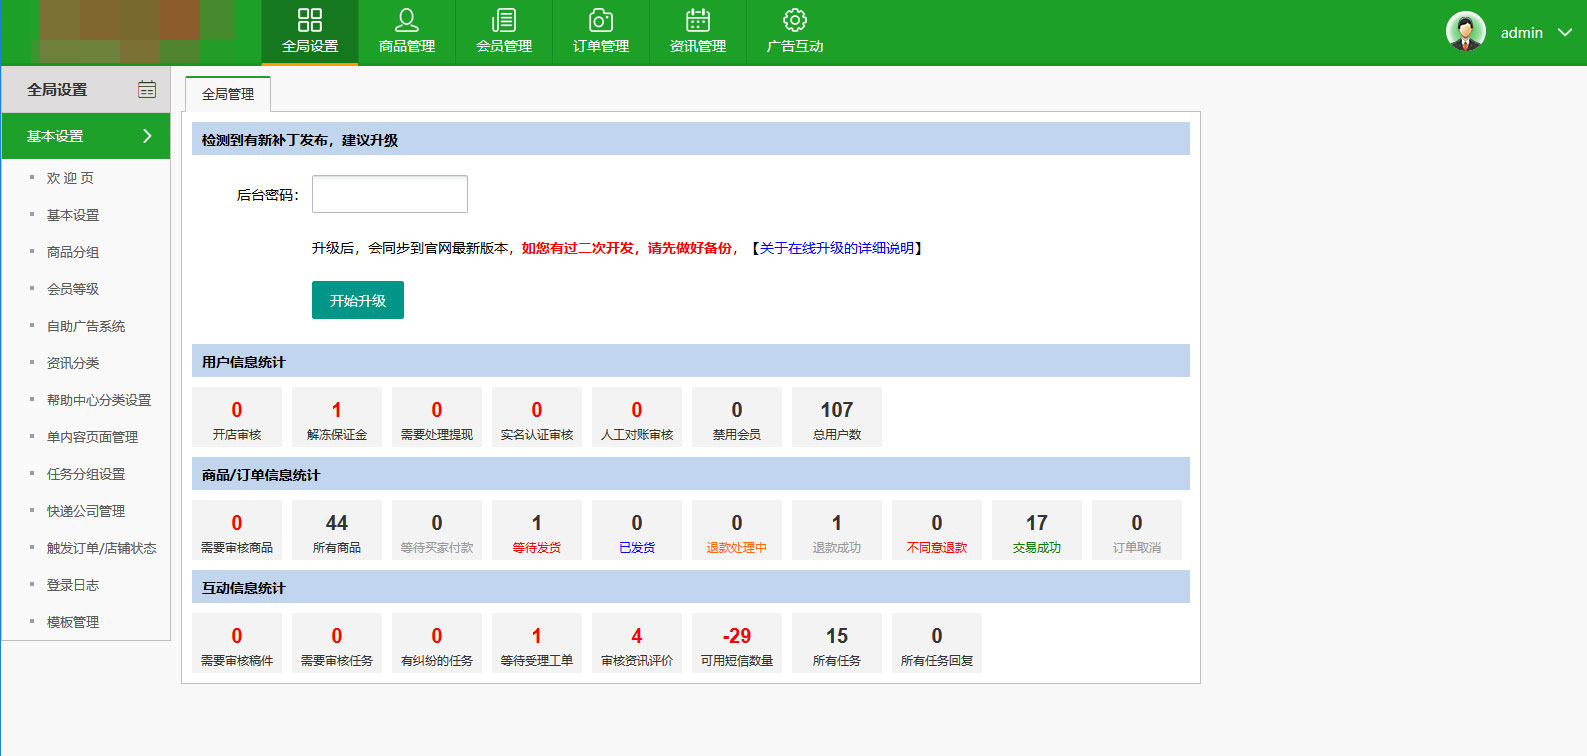Open 广告互动 gear icon in top bar

(x=795, y=21)
